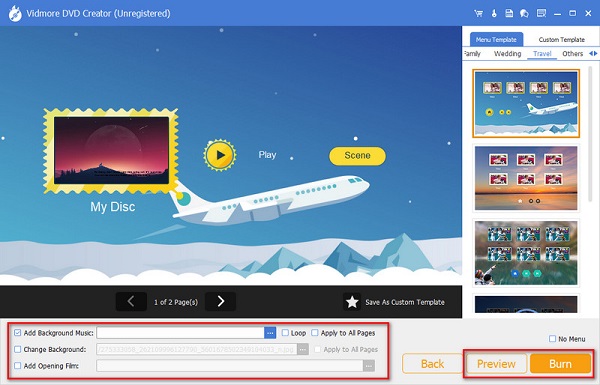Open the shopping cart purchase icon
600x385 pixels.
[x=478, y=13]
